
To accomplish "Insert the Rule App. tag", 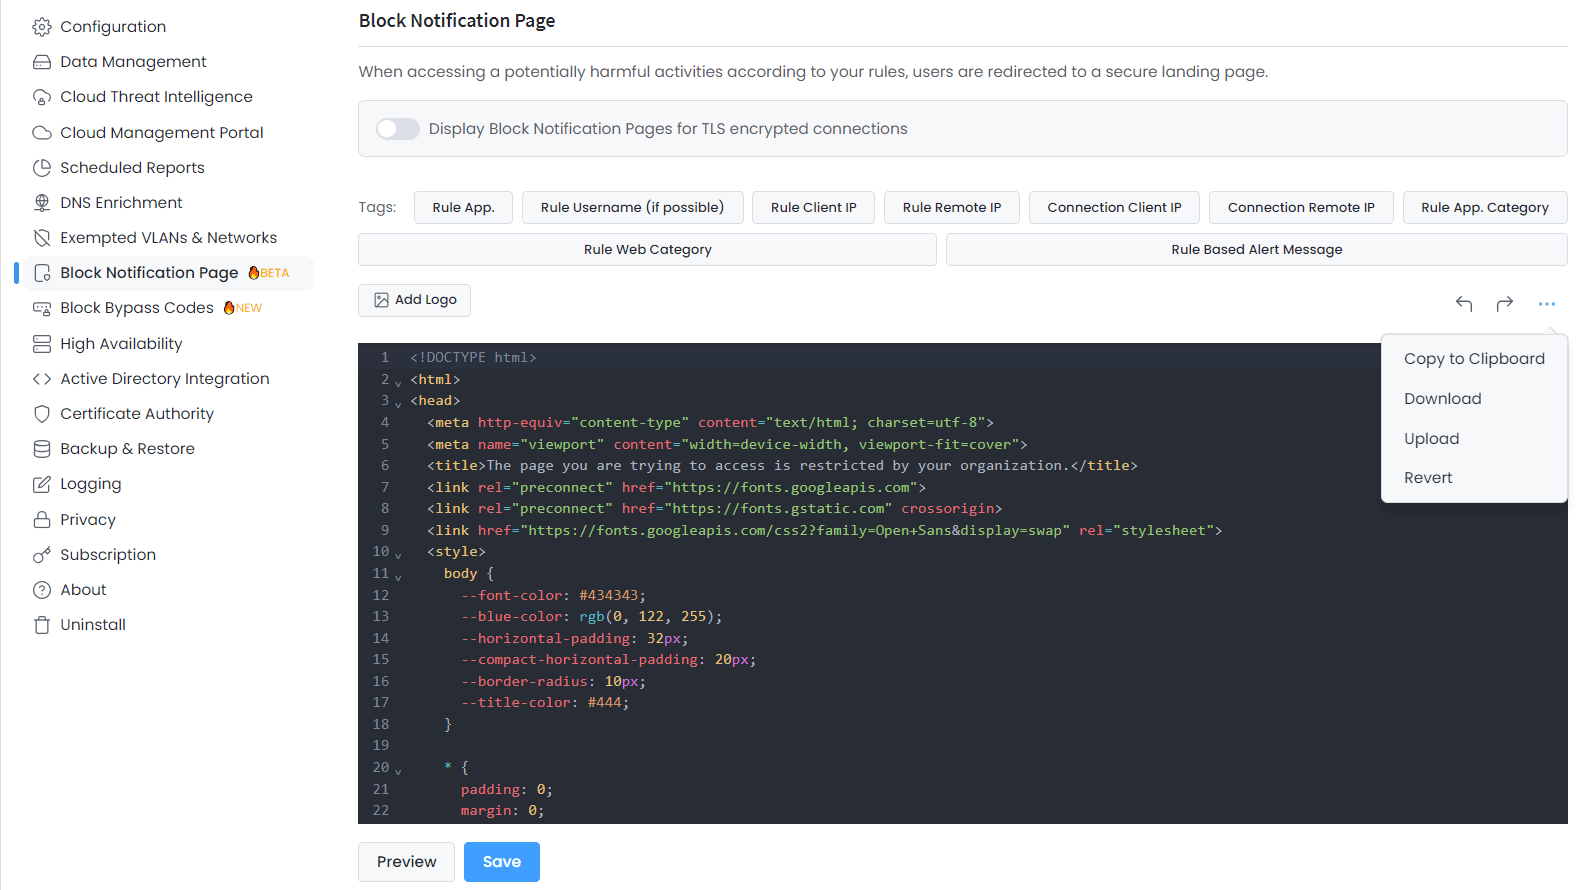I will [x=463, y=208].
